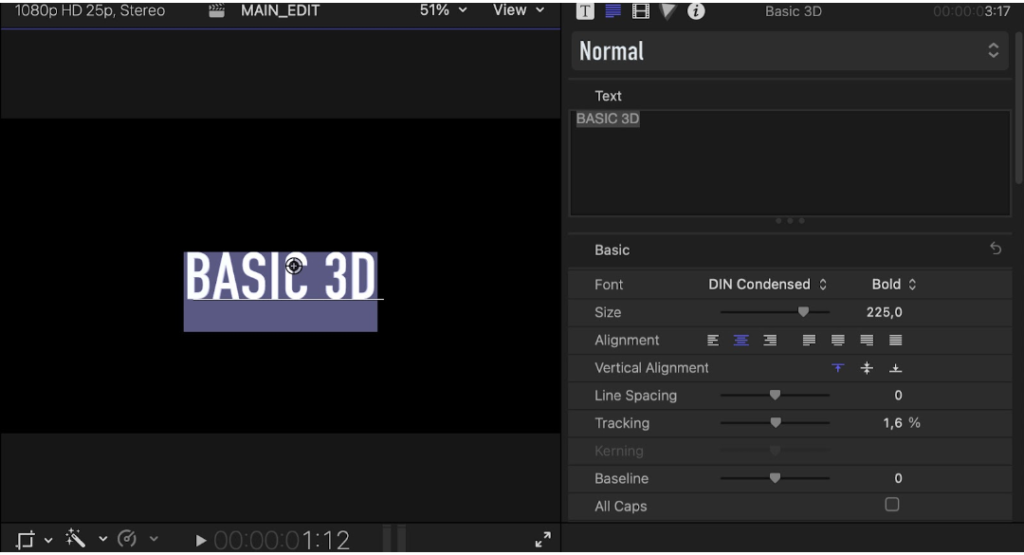Open the Info inspector icon
Viewport: 1024px width, 555px height.
coord(696,10)
